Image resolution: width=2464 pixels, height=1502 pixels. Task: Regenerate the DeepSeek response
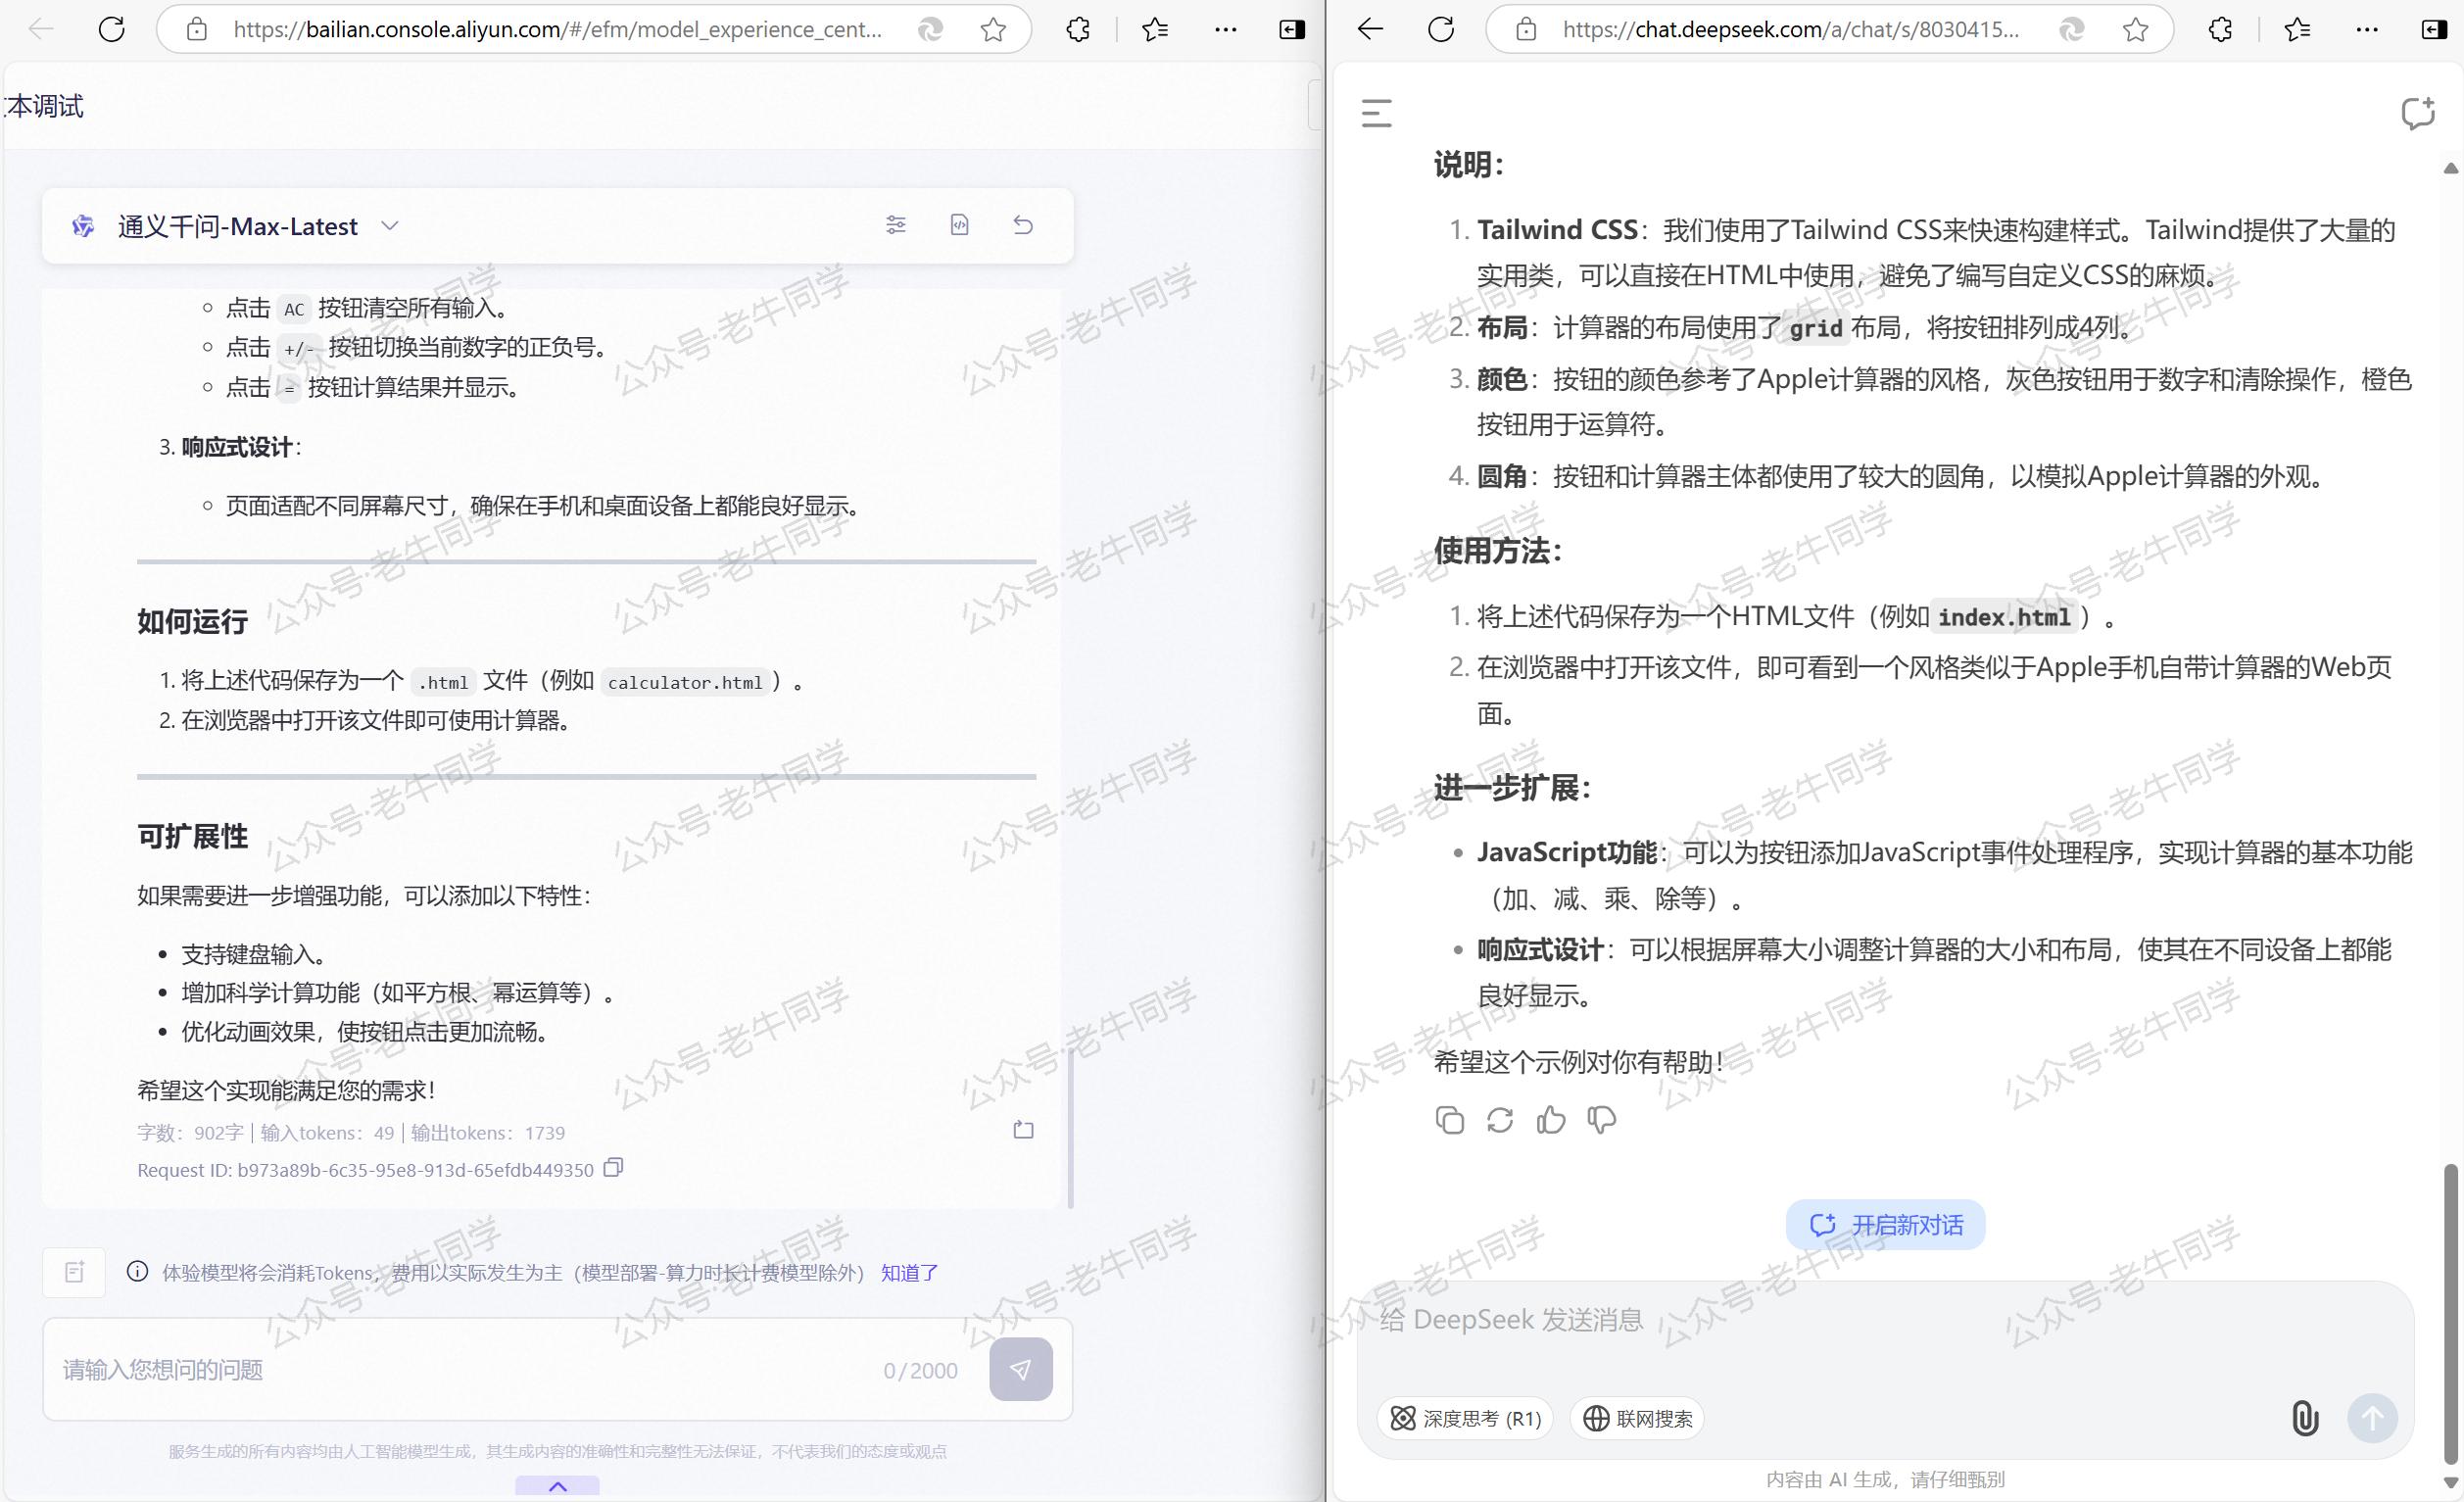point(1500,1120)
